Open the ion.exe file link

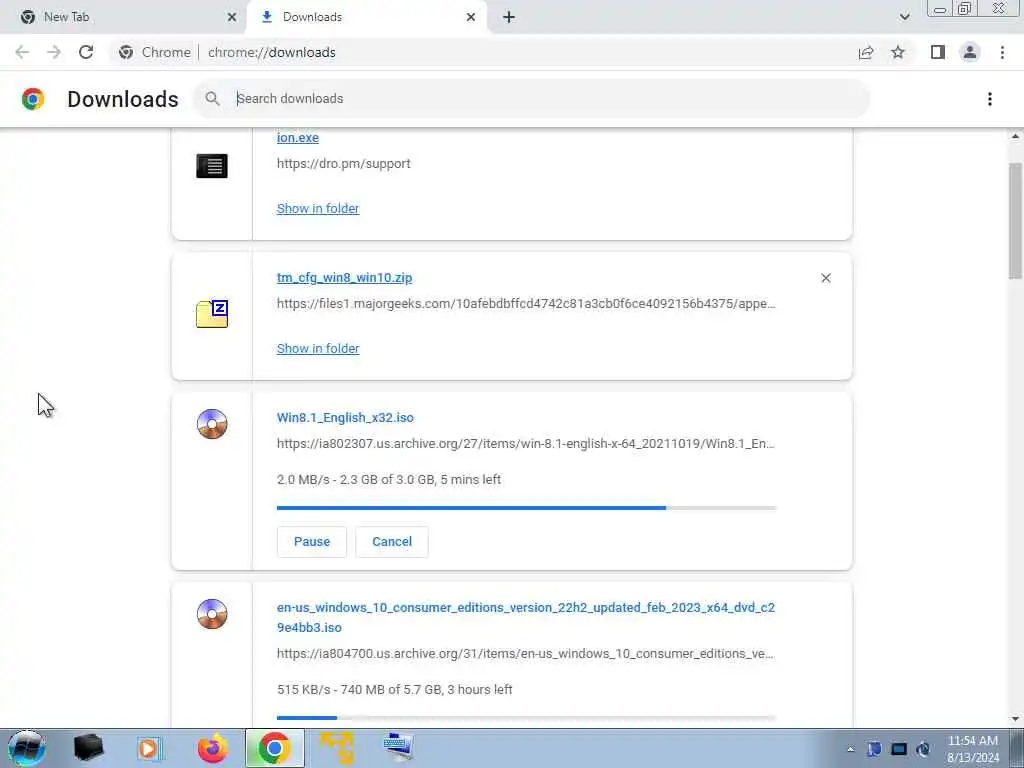(298, 138)
